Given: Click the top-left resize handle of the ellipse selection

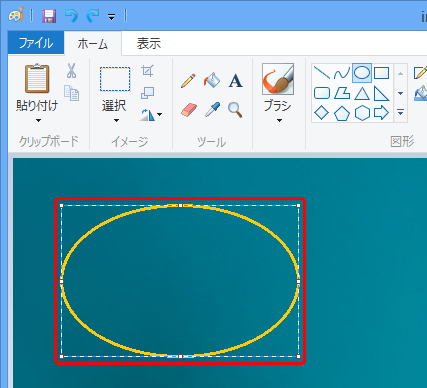Looking at the screenshot, I should (61, 206).
